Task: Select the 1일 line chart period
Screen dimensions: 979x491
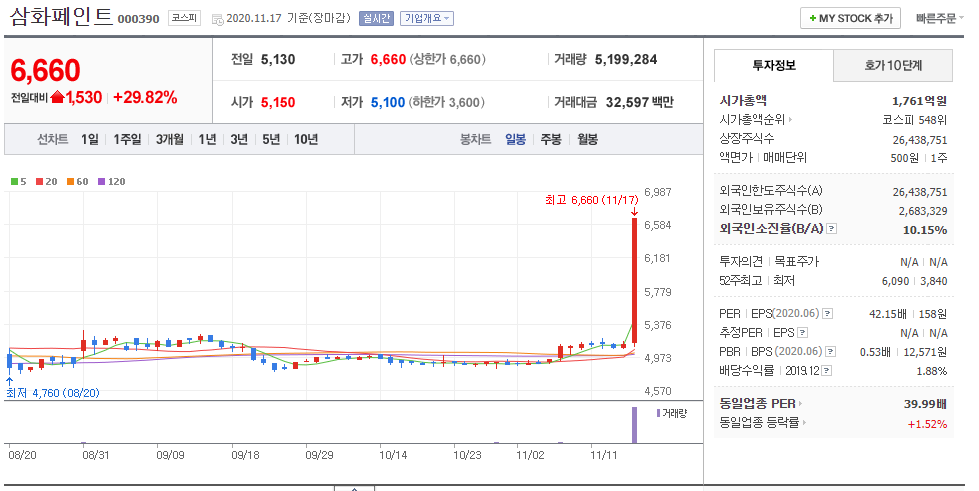Action: click(90, 139)
